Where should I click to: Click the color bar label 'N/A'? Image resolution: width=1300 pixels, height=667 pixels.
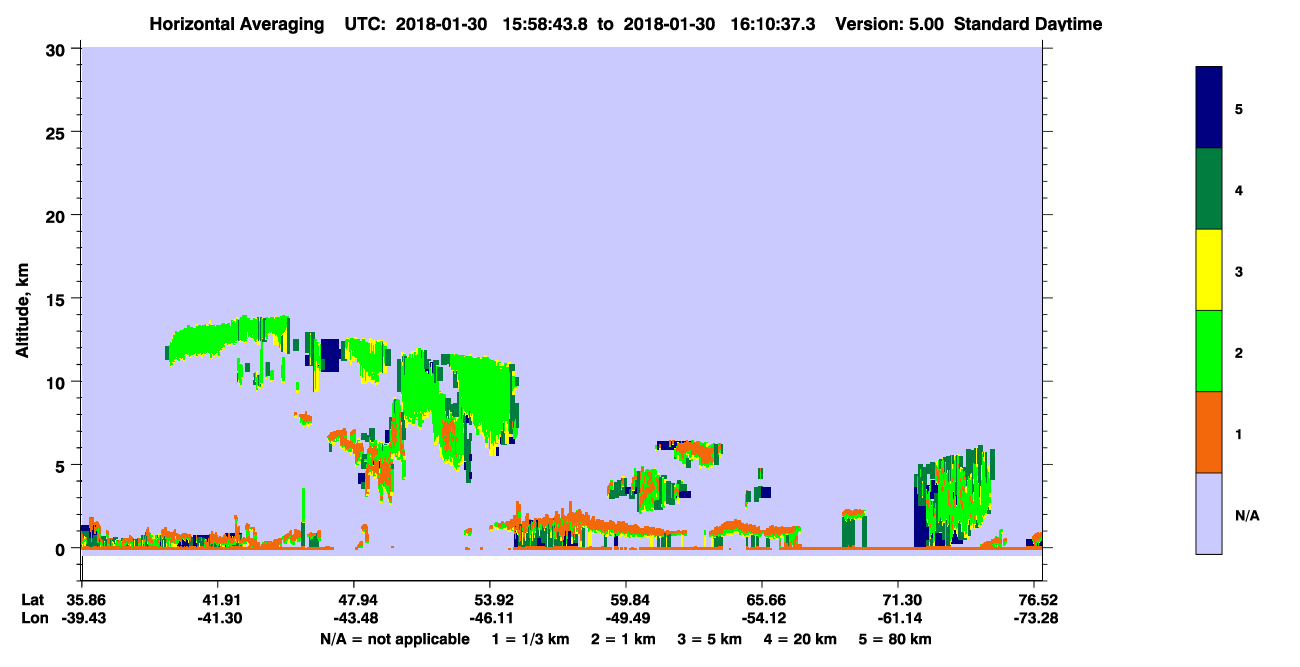1247,515
